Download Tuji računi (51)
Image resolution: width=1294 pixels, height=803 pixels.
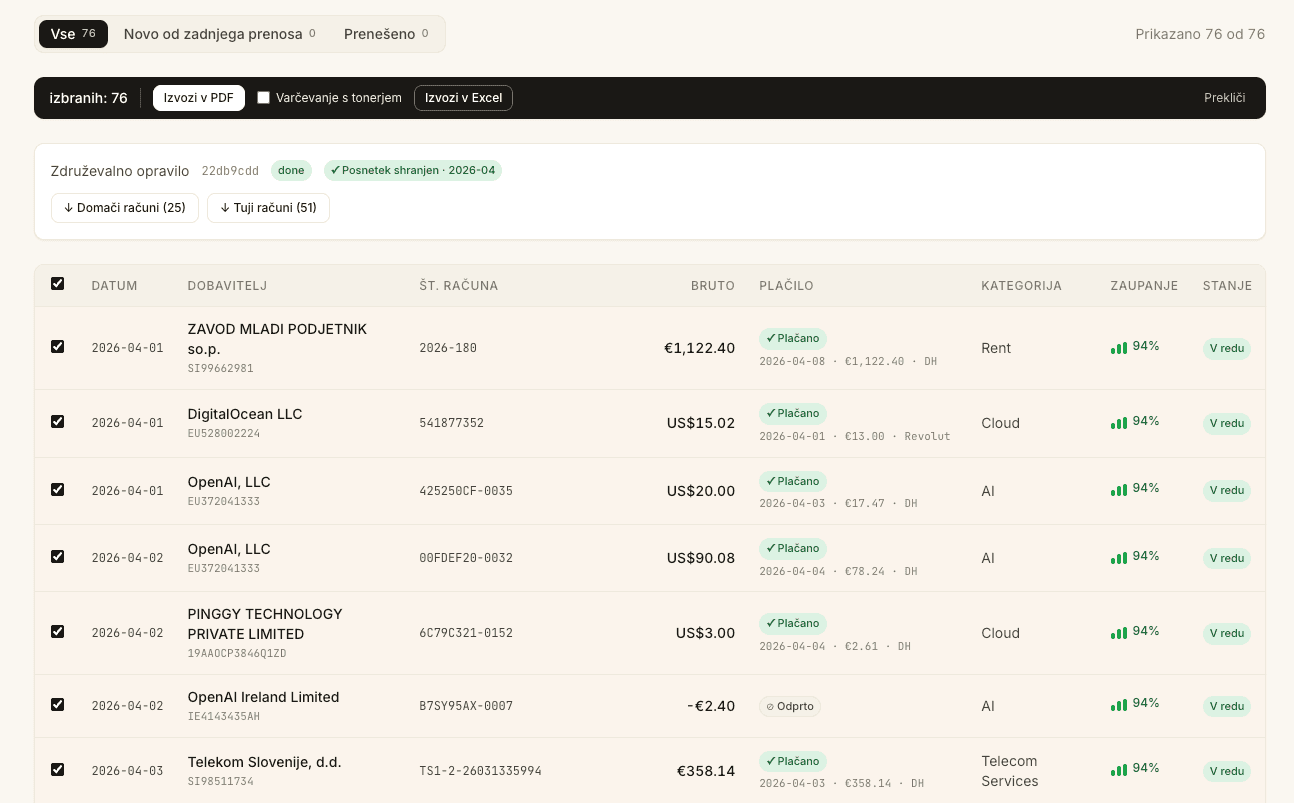[268, 208]
